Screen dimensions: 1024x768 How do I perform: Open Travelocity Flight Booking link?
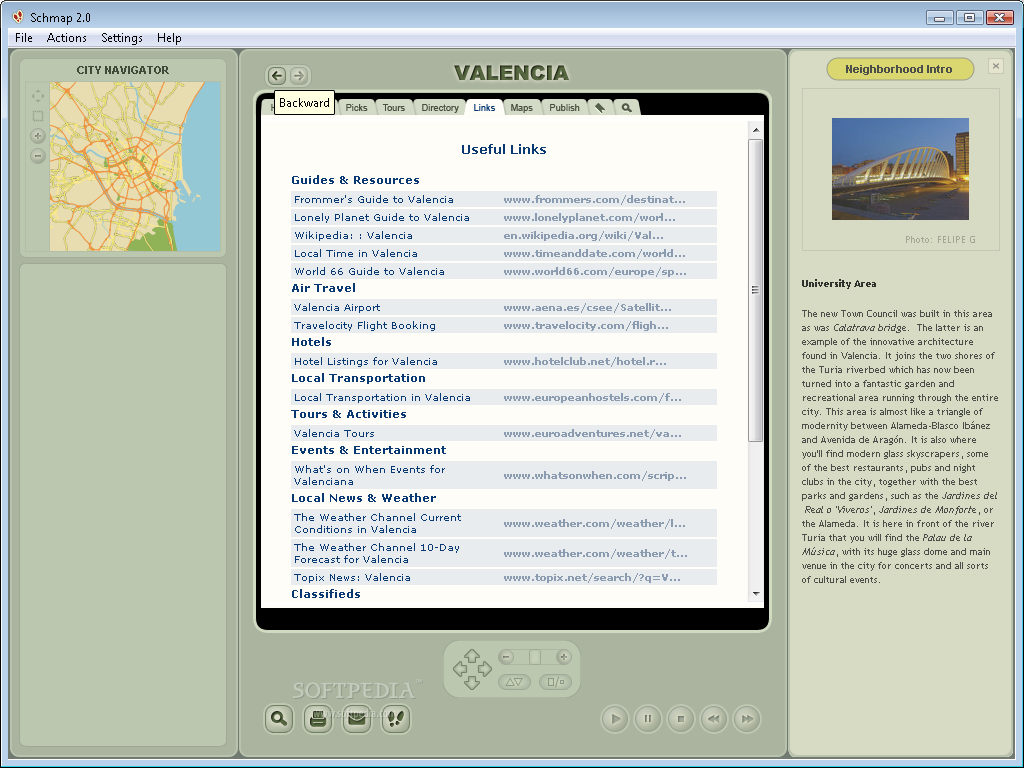(364, 325)
